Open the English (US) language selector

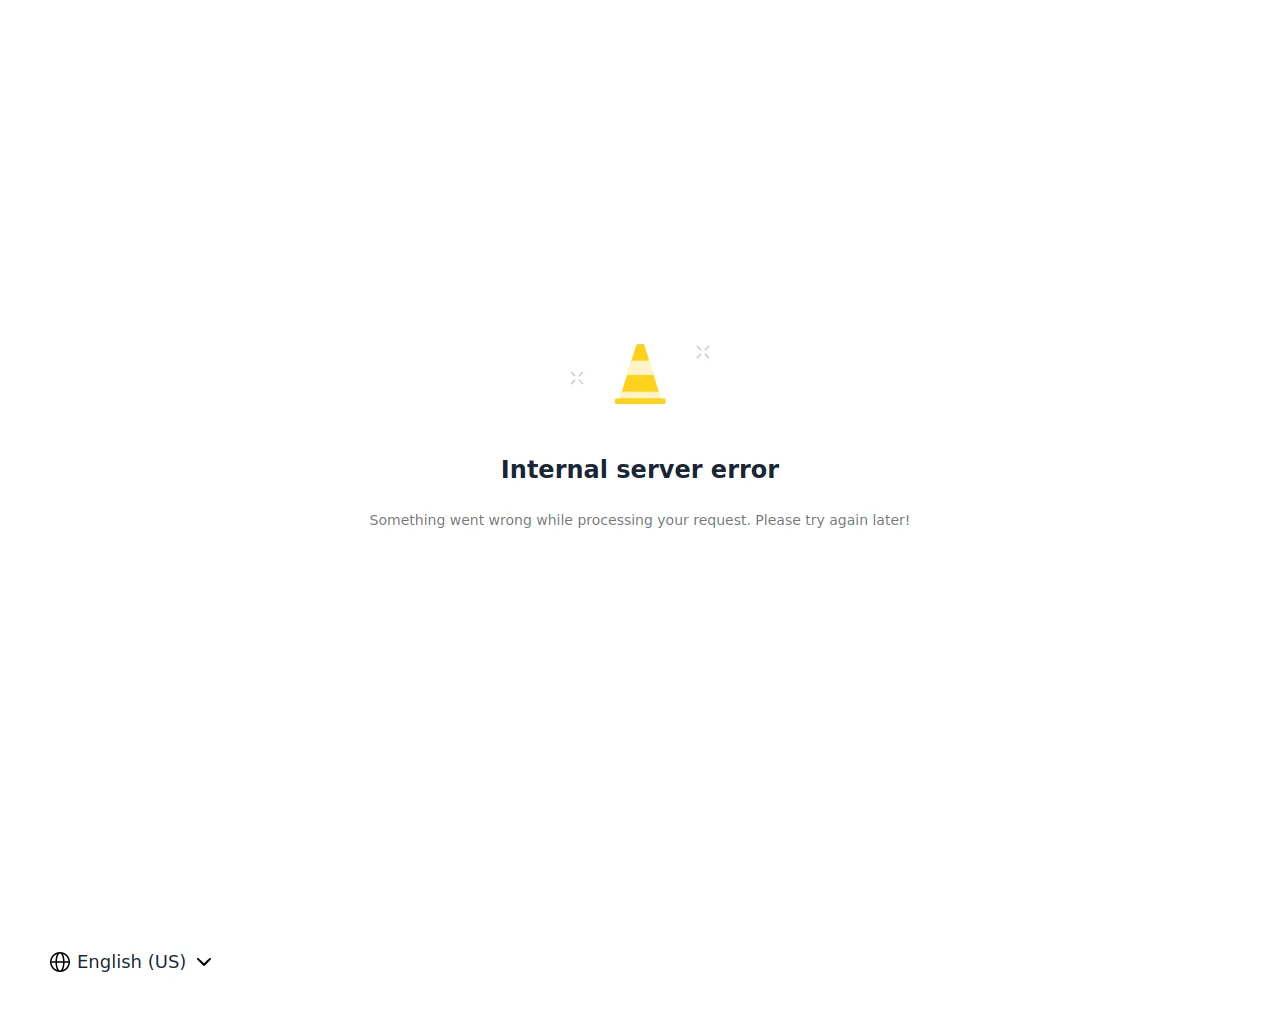click(131, 962)
